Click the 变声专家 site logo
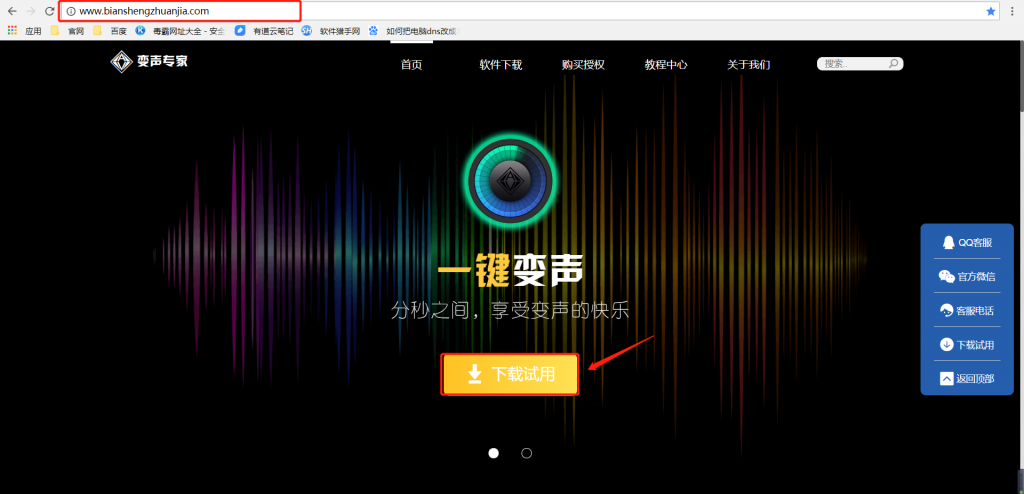Screen dimensions: 1024x494 (x=149, y=62)
